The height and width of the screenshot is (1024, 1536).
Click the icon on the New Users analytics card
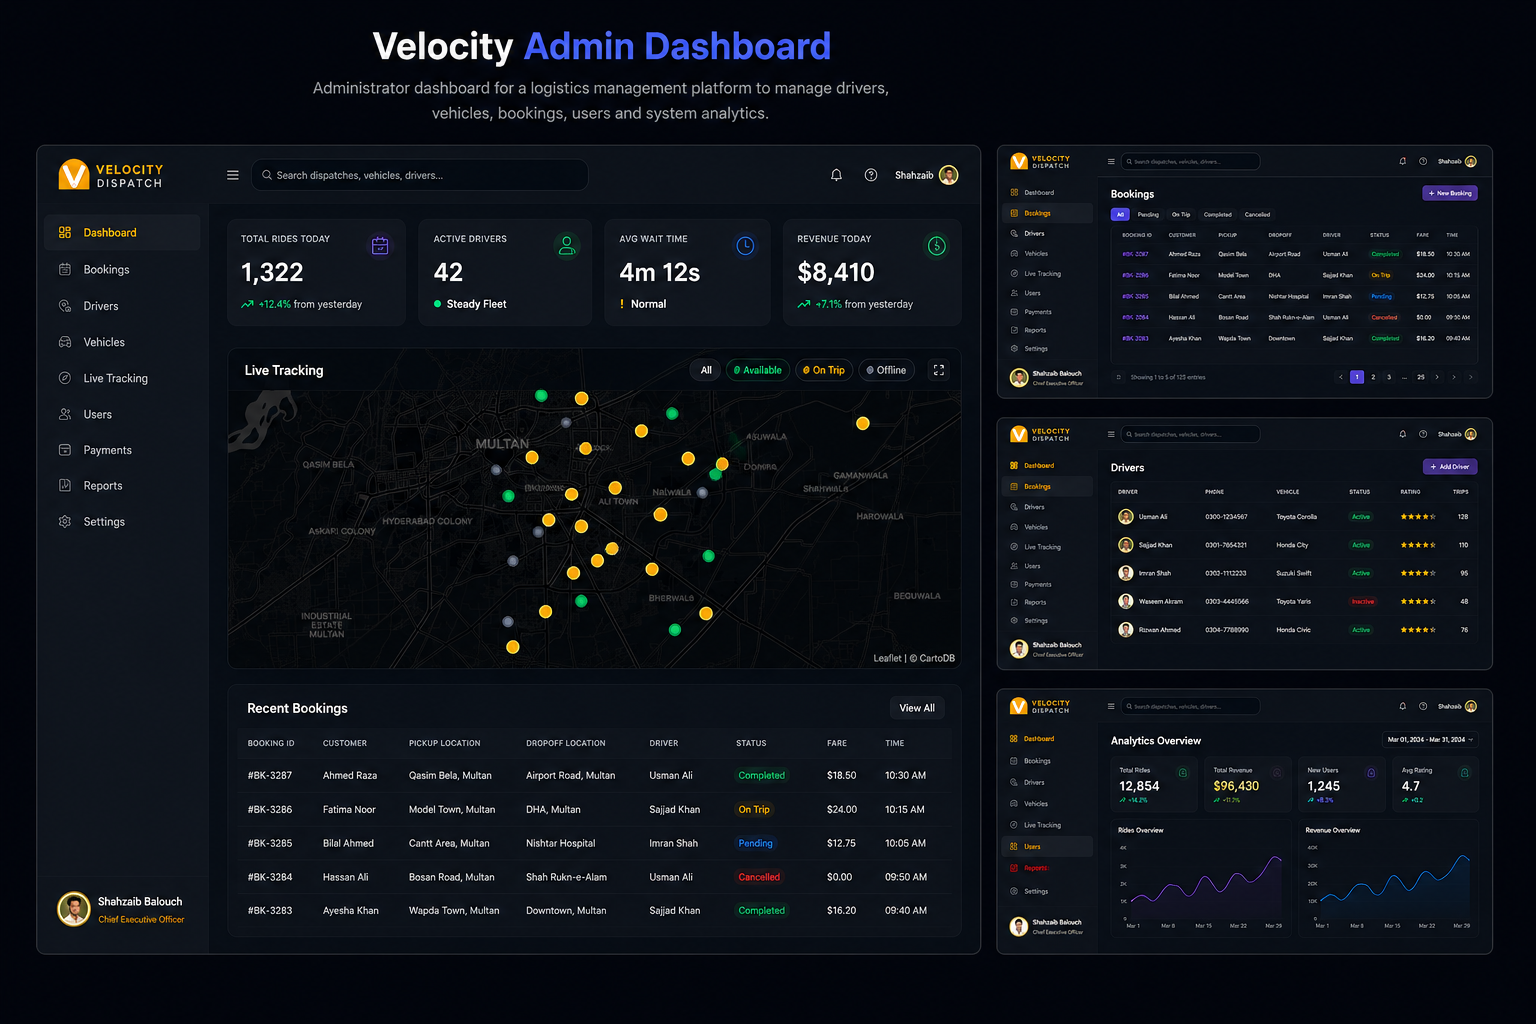click(x=1371, y=773)
